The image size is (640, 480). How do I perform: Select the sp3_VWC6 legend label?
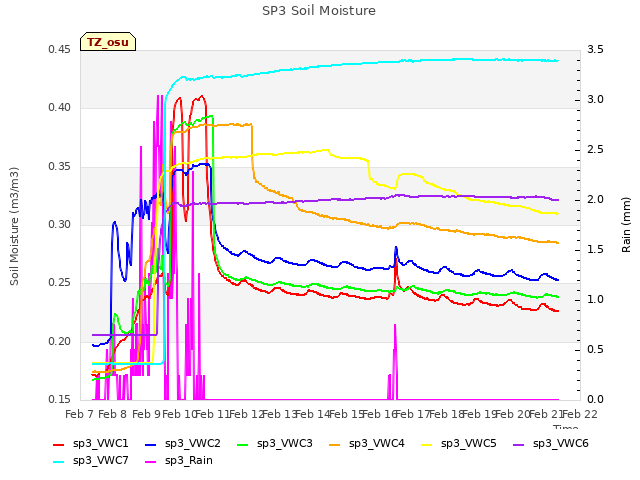tap(561, 444)
